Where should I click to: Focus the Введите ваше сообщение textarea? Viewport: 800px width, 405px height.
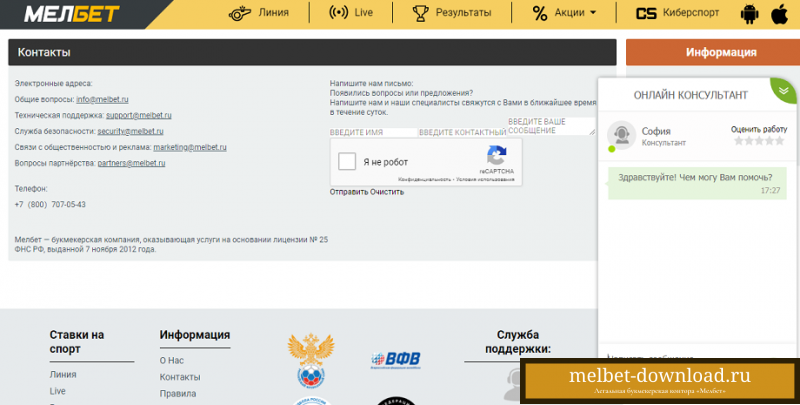coord(552,126)
